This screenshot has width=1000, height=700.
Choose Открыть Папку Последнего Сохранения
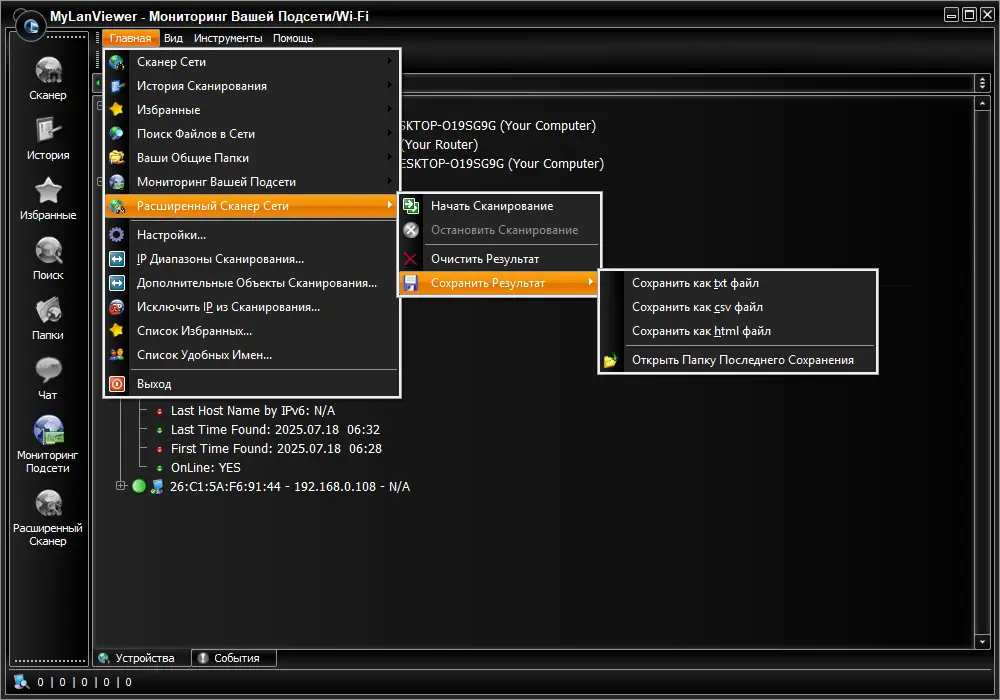point(738,360)
